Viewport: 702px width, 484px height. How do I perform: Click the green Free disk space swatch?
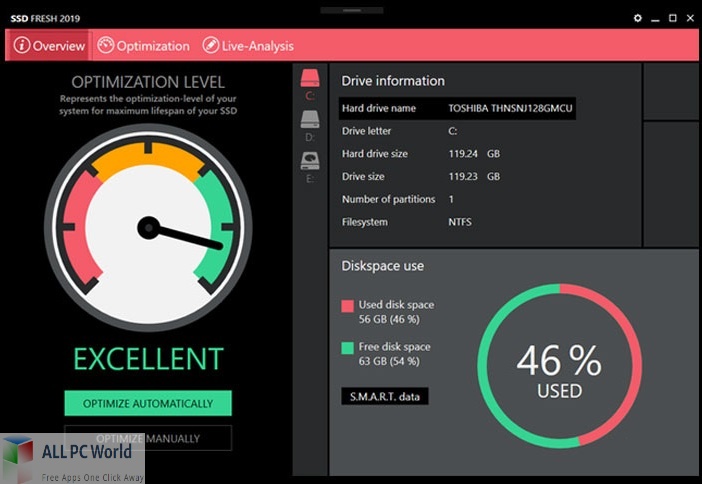pyautogui.click(x=347, y=348)
